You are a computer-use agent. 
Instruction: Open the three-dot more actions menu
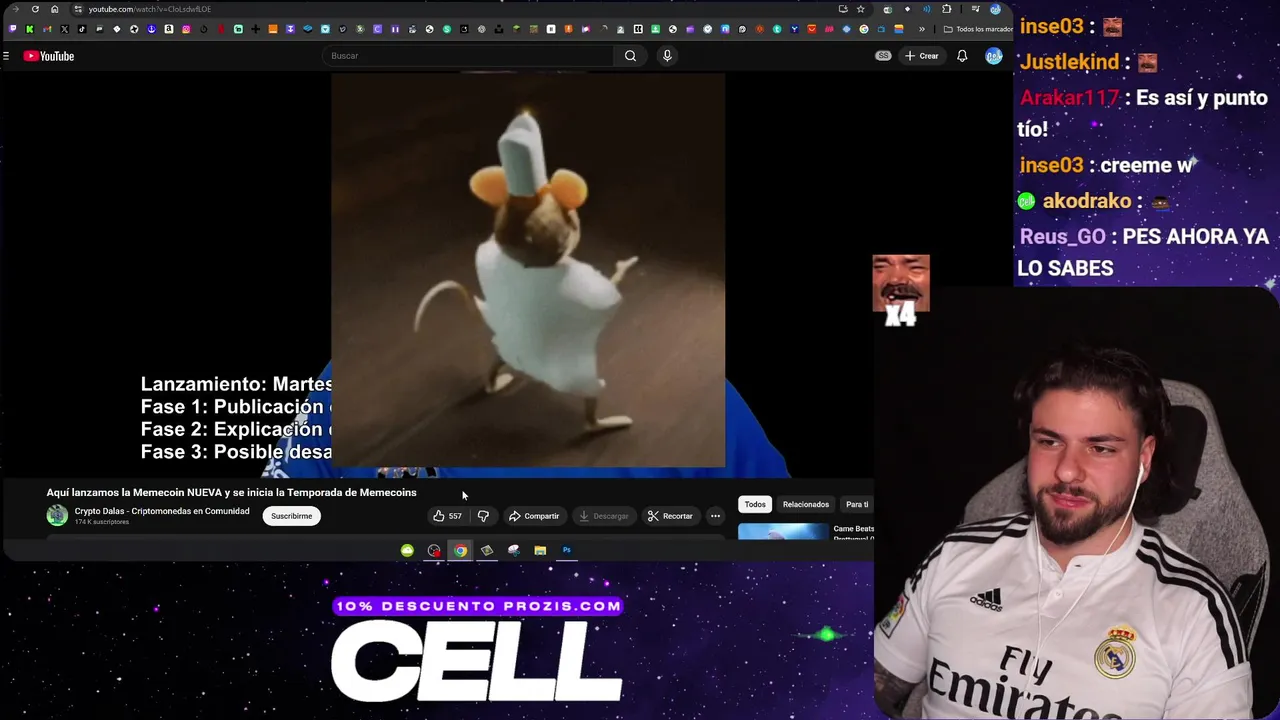[x=715, y=516]
